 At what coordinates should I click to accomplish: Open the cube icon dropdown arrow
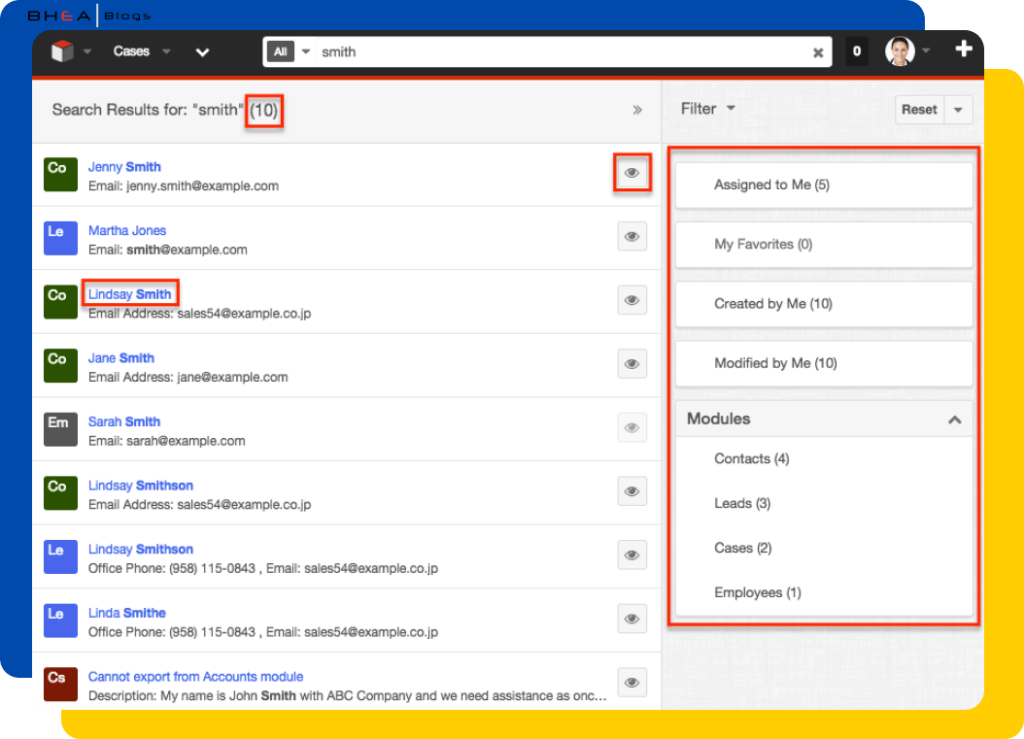pos(87,52)
